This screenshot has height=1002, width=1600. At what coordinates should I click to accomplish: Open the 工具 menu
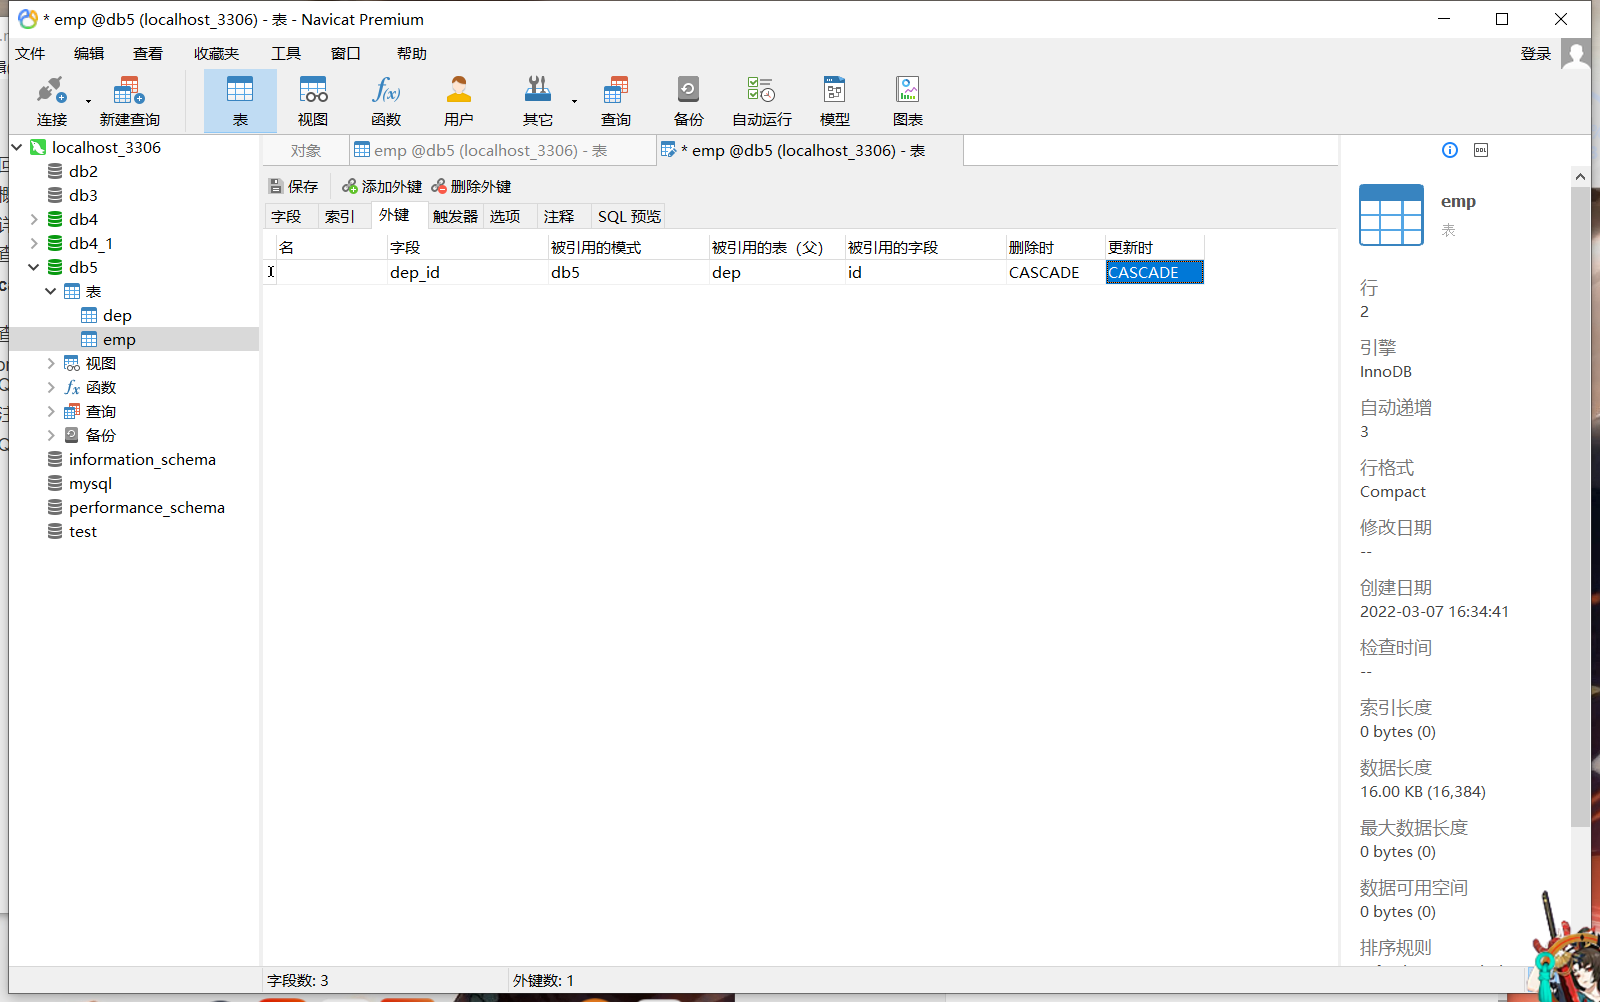pos(285,53)
